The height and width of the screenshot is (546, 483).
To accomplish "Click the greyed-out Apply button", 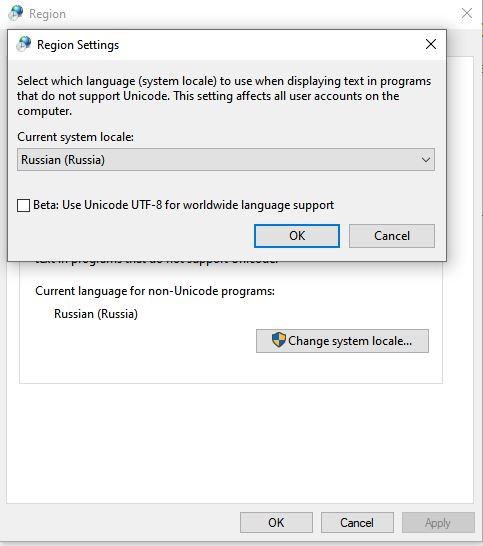I will pos(438,522).
